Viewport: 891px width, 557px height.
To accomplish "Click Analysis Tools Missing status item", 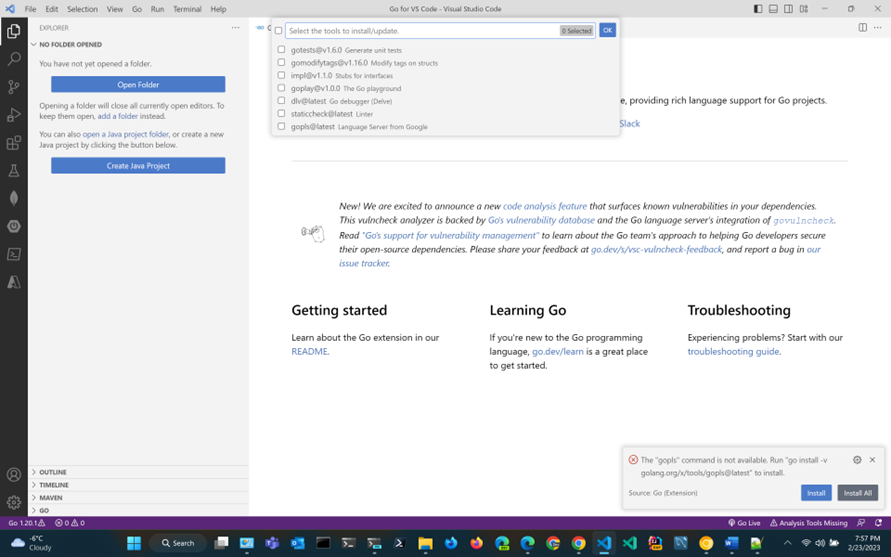I will point(809,523).
